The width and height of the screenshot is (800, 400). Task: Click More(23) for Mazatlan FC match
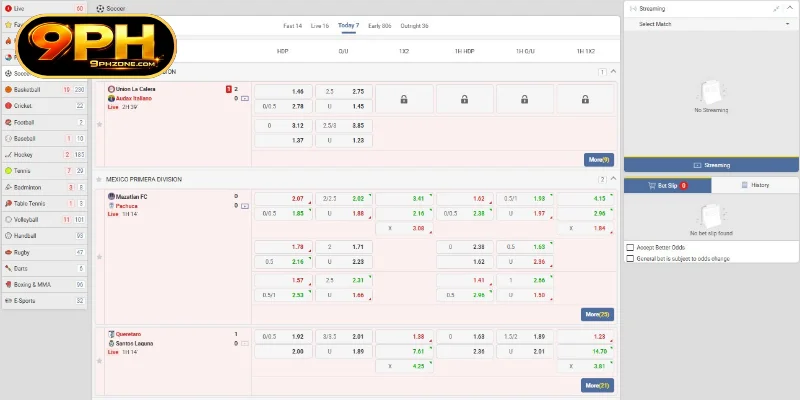[x=597, y=314]
